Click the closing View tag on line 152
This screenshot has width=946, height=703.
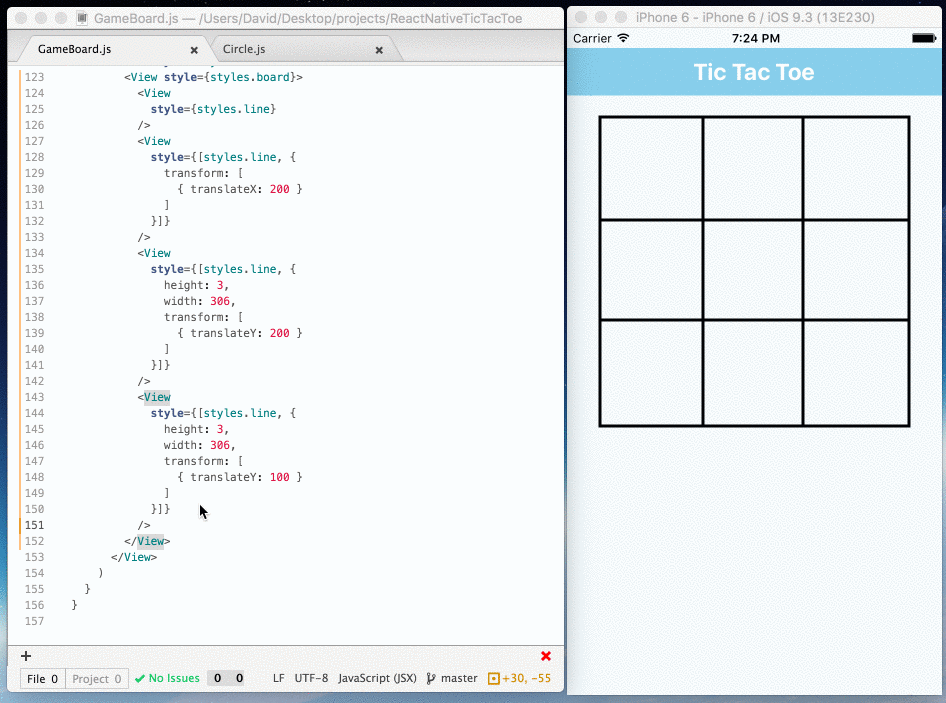click(150, 541)
